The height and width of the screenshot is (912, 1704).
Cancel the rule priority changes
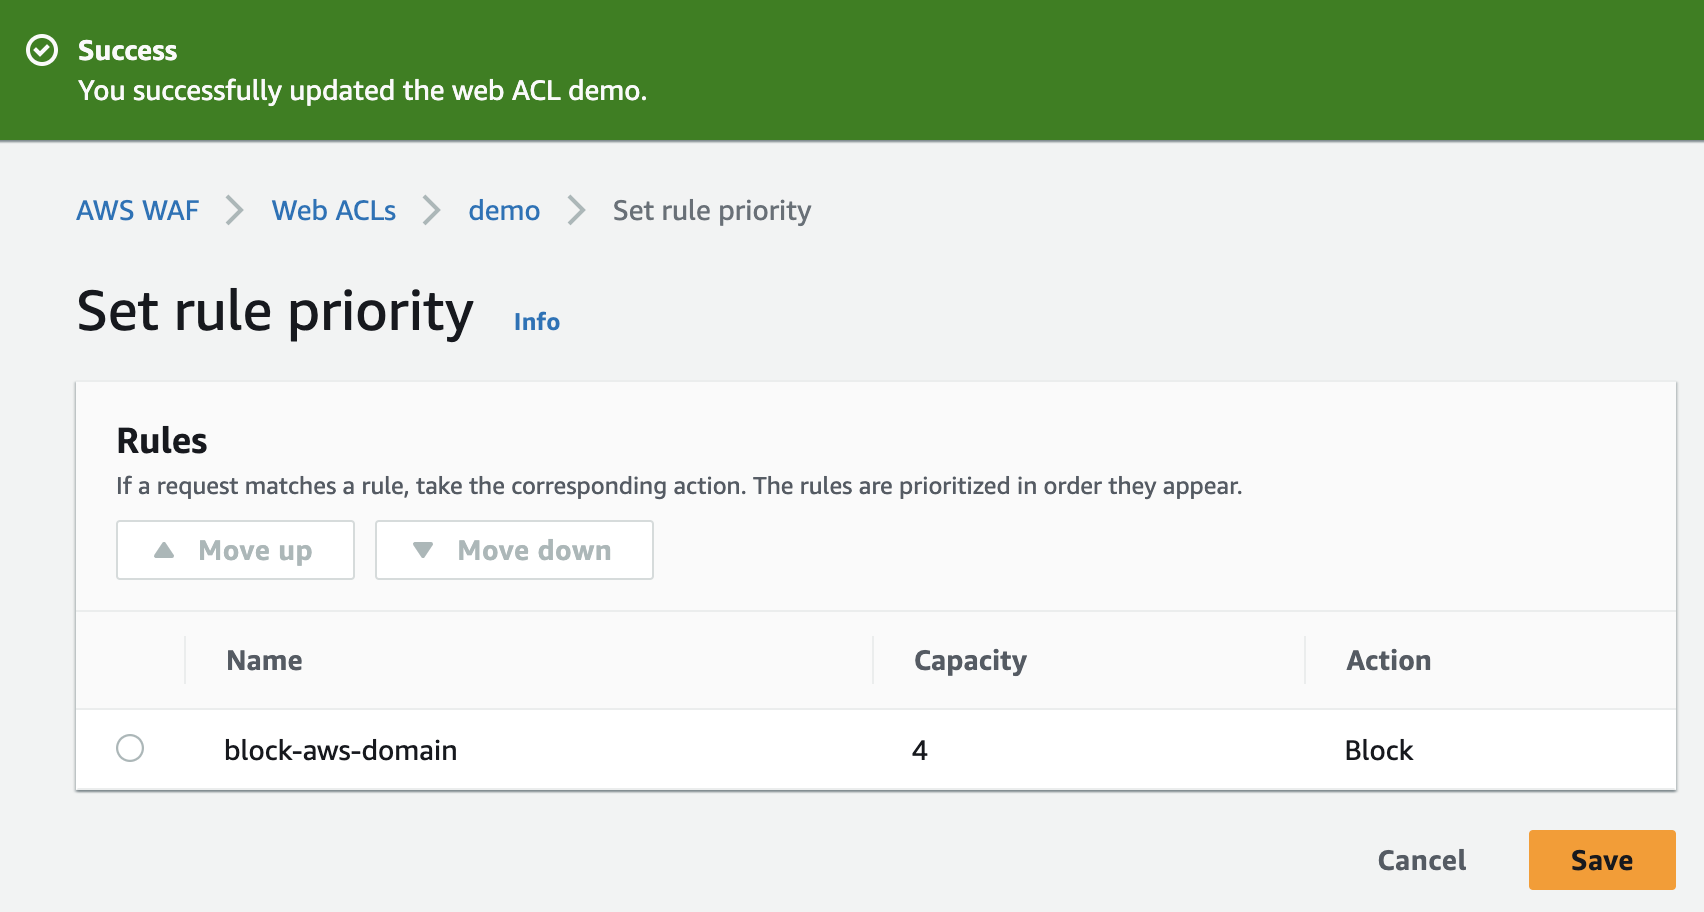point(1421,860)
